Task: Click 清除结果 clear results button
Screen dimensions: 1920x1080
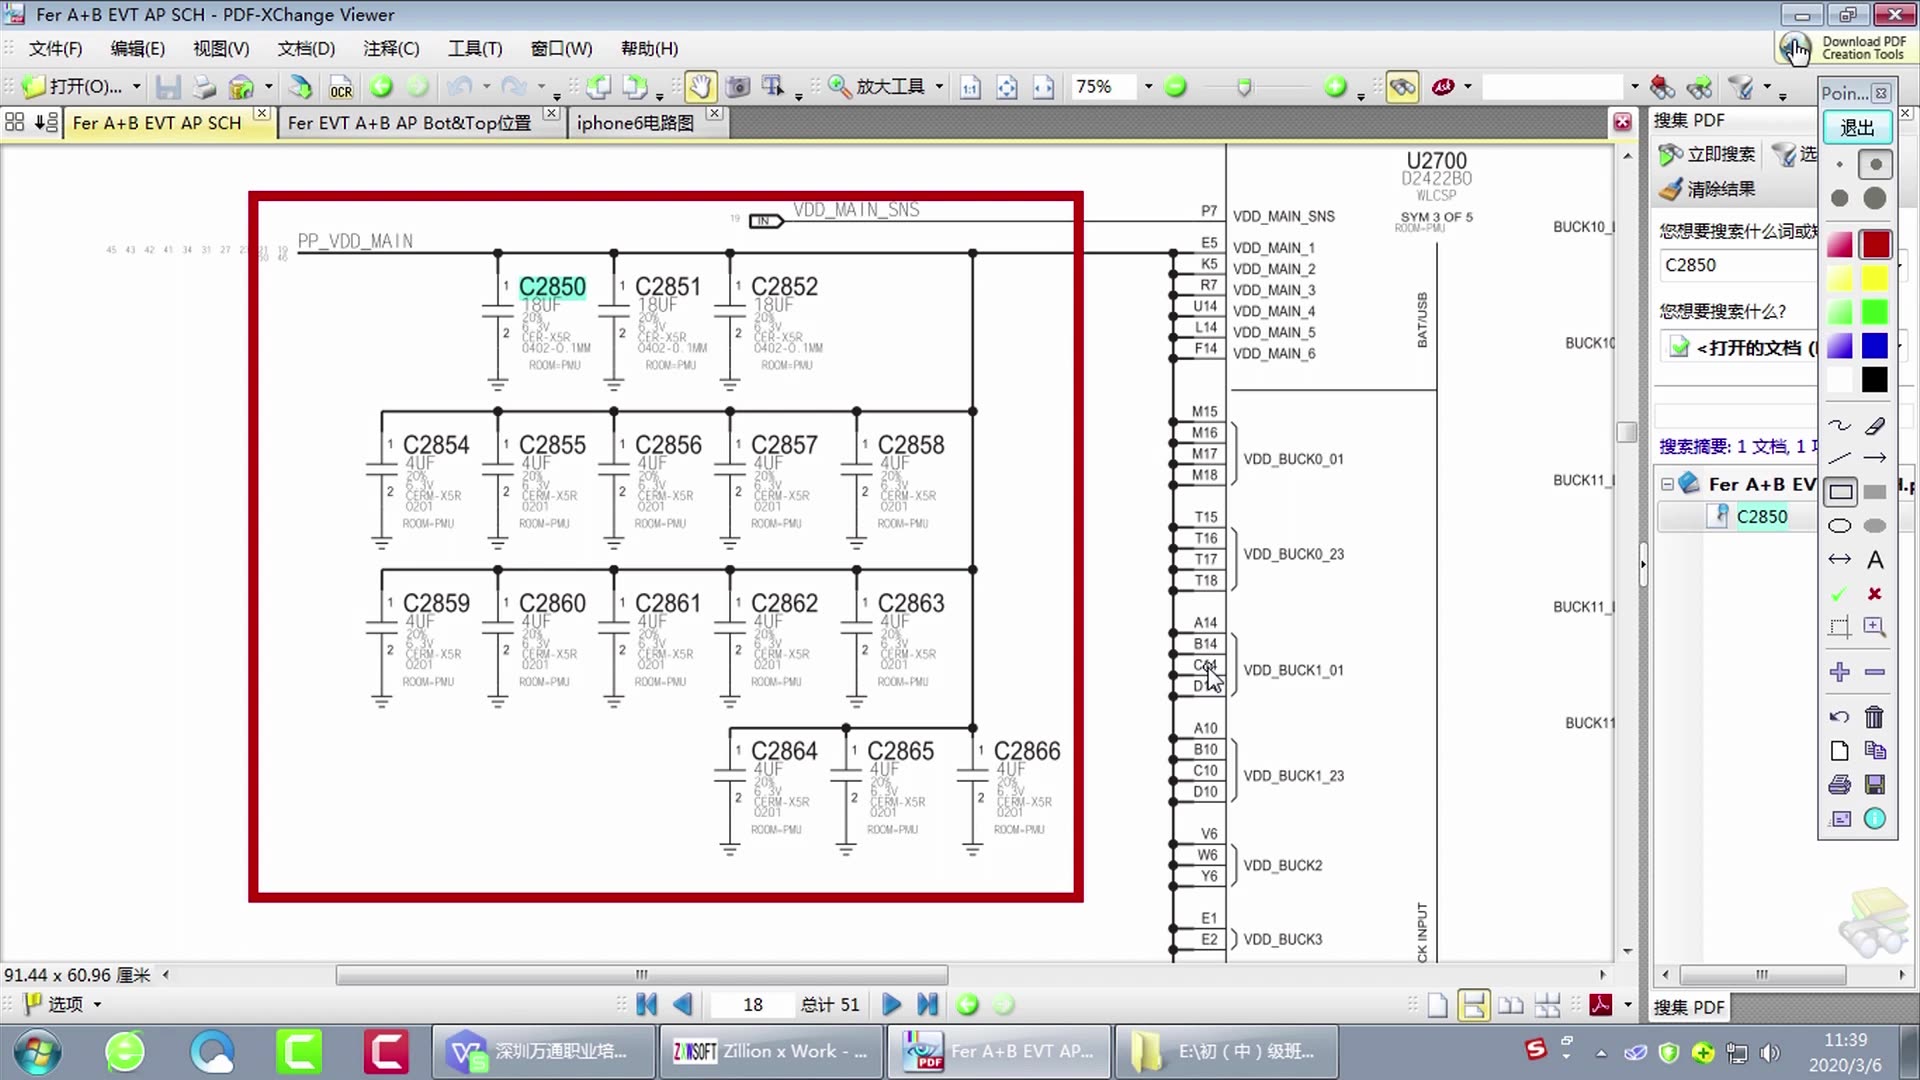Action: tap(1708, 189)
